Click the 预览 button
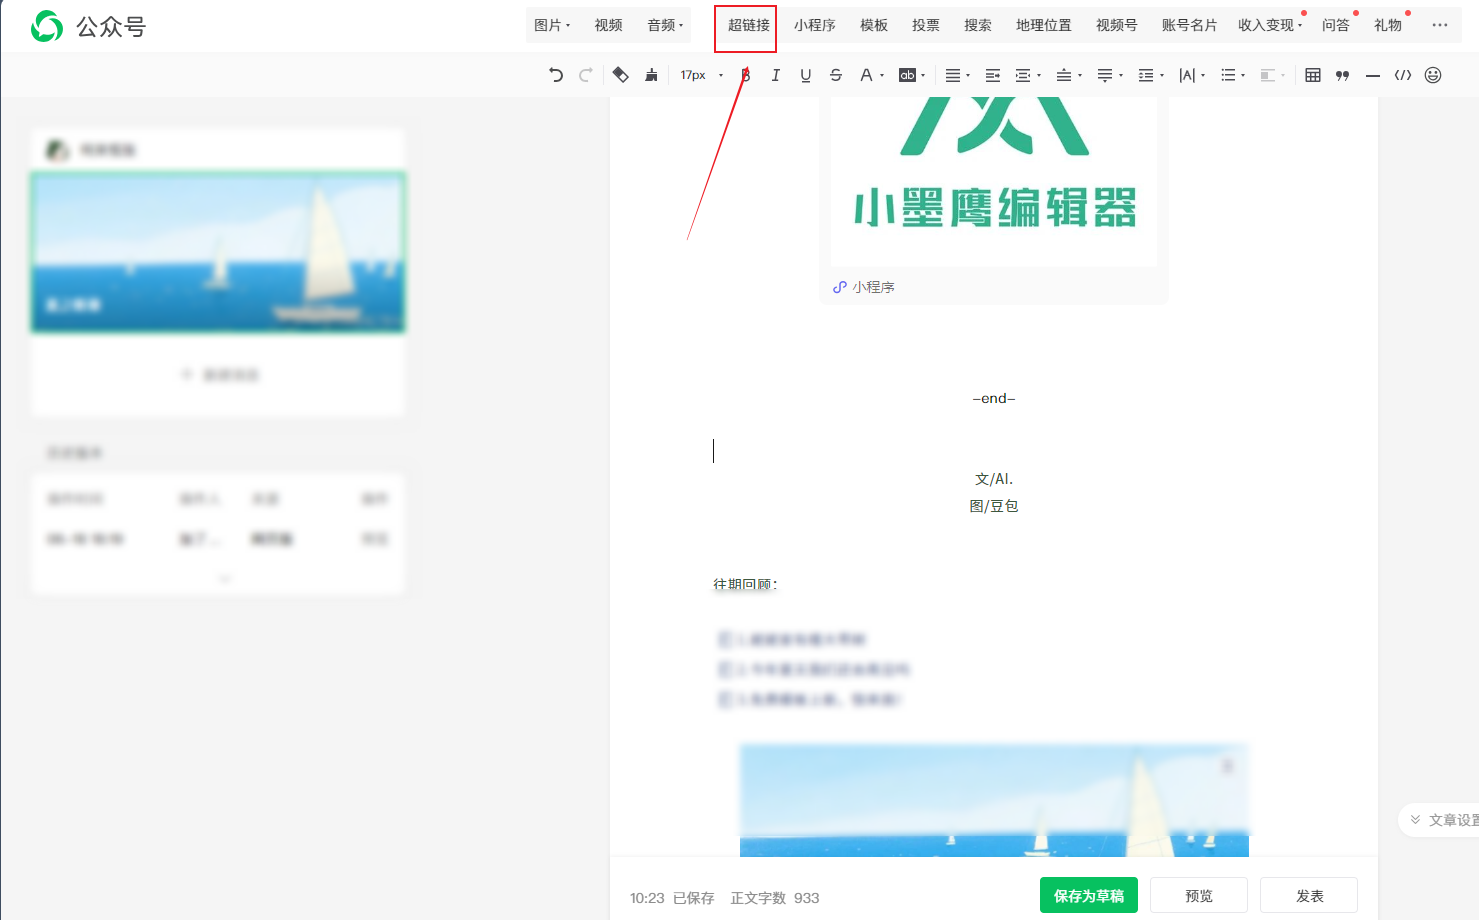Viewport: 1479px width, 920px height. pyautogui.click(x=1199, y=896)
